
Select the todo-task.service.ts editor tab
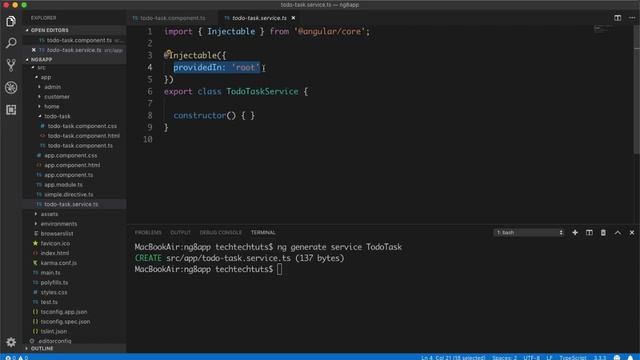pyautogui.click(x=260, y=18)
